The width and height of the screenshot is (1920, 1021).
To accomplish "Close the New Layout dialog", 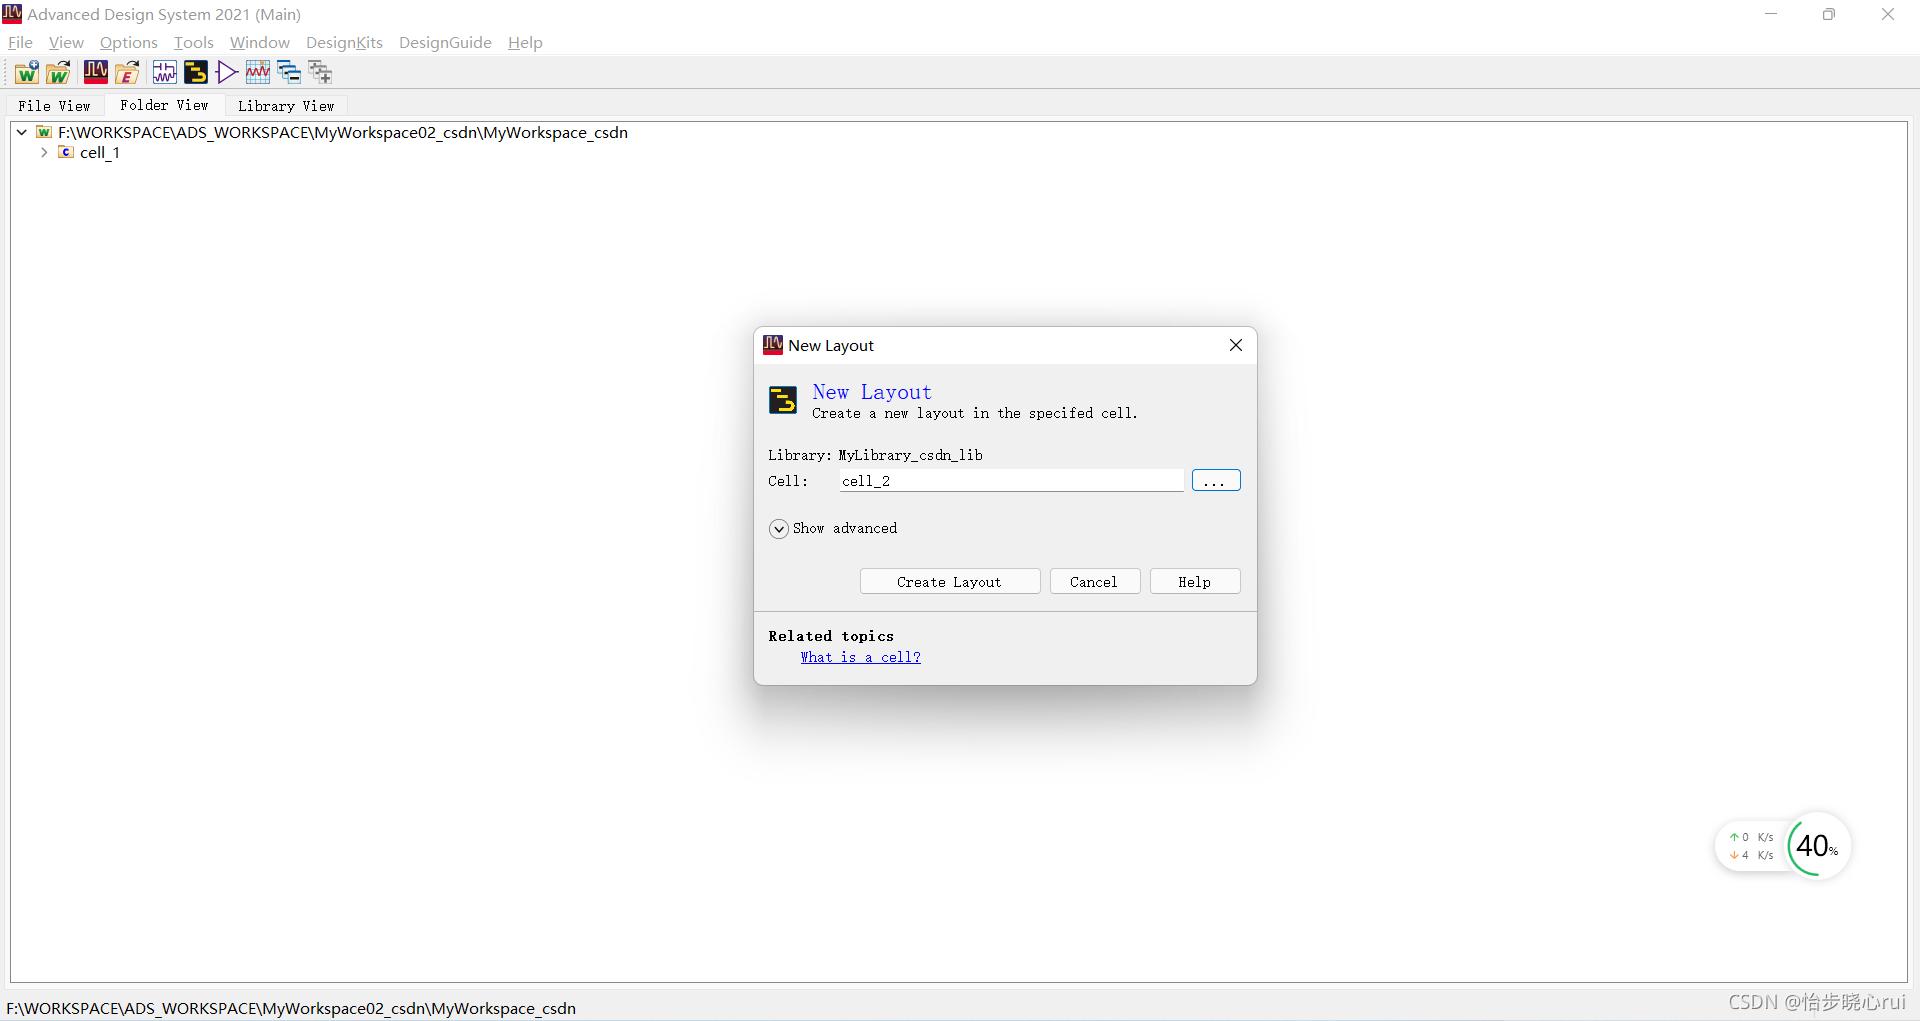I will 1236,345.
